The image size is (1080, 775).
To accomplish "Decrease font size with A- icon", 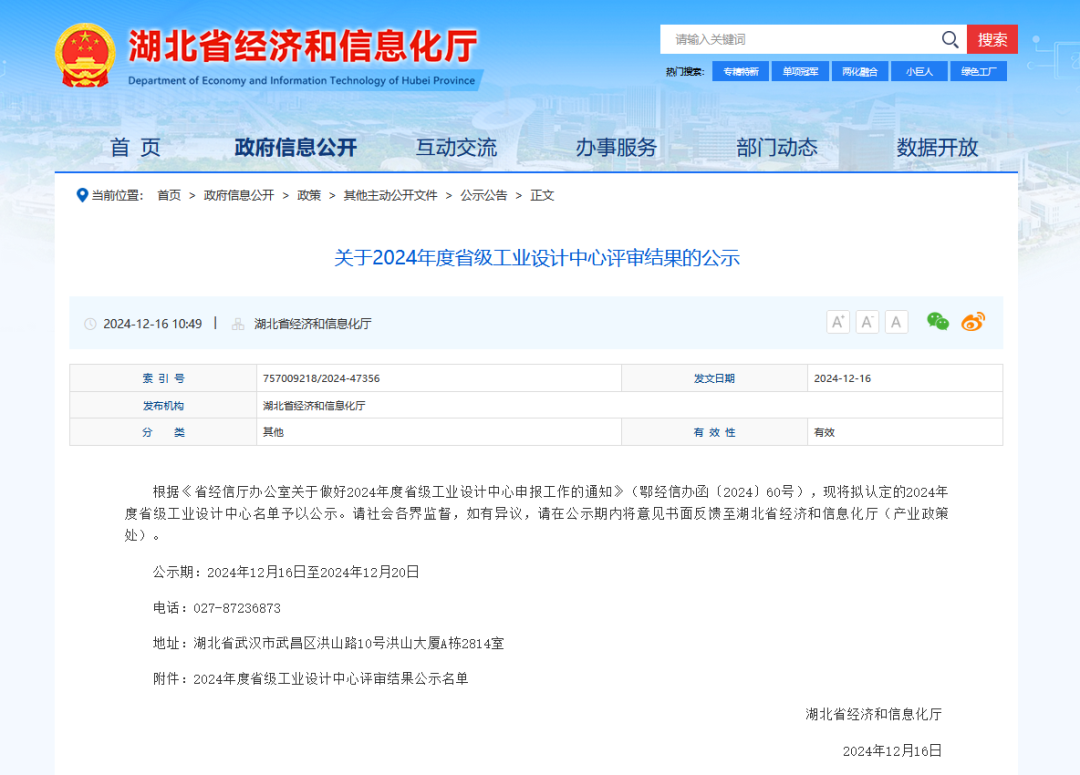I will tap(867, 322).
